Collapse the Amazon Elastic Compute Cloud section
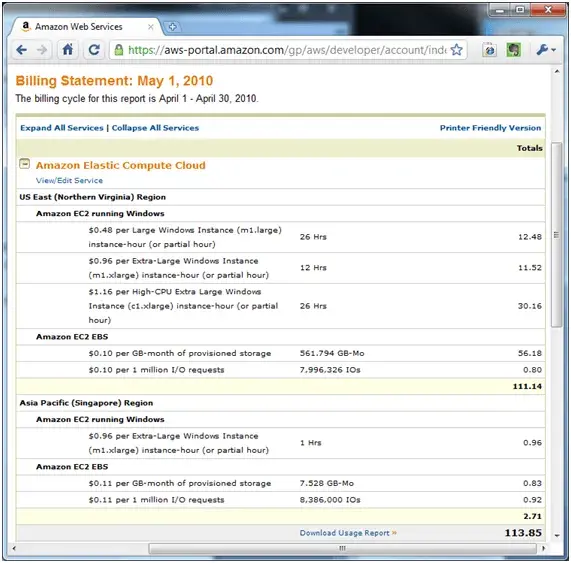The width and height of the screenshot is (571, 563). click(x=24, y=164)
